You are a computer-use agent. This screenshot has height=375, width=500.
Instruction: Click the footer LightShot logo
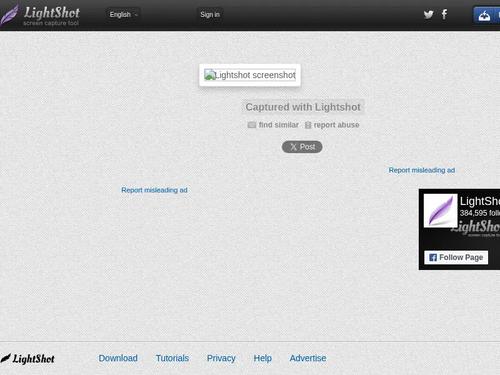[x=27, y=359]
